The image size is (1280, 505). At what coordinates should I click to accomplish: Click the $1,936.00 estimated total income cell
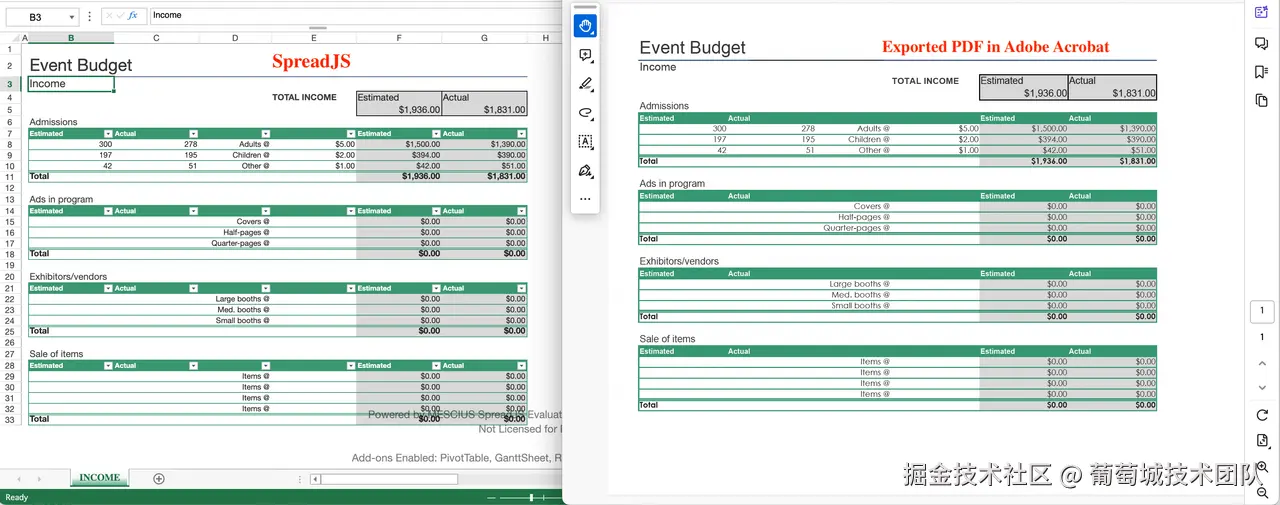pos(399,110)
